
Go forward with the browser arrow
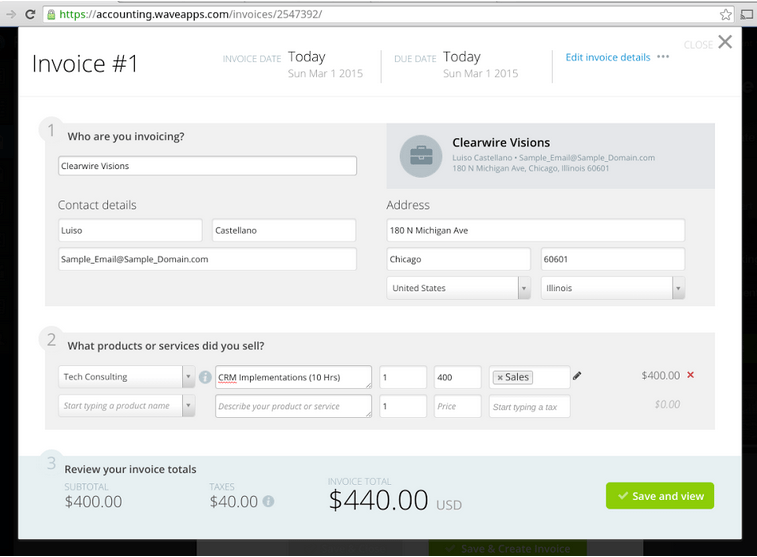(x=11, y=14)
